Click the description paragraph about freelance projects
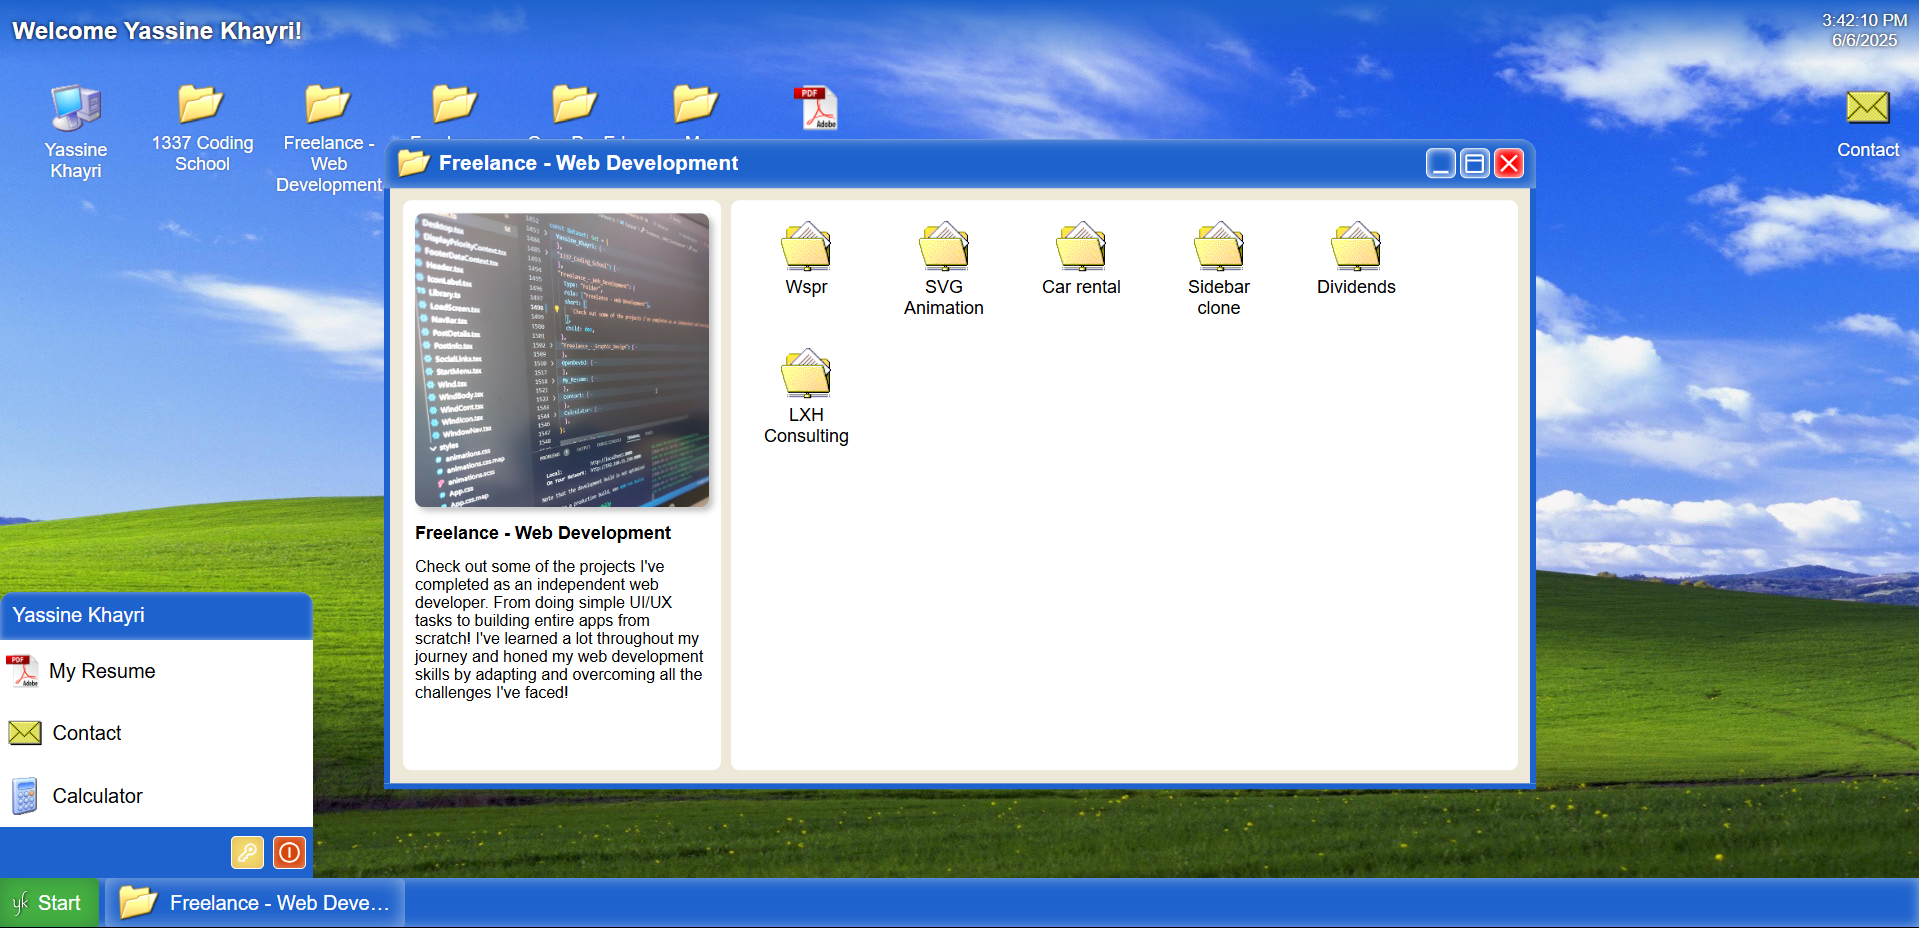Screen dimensions: 1919x928 560,629
